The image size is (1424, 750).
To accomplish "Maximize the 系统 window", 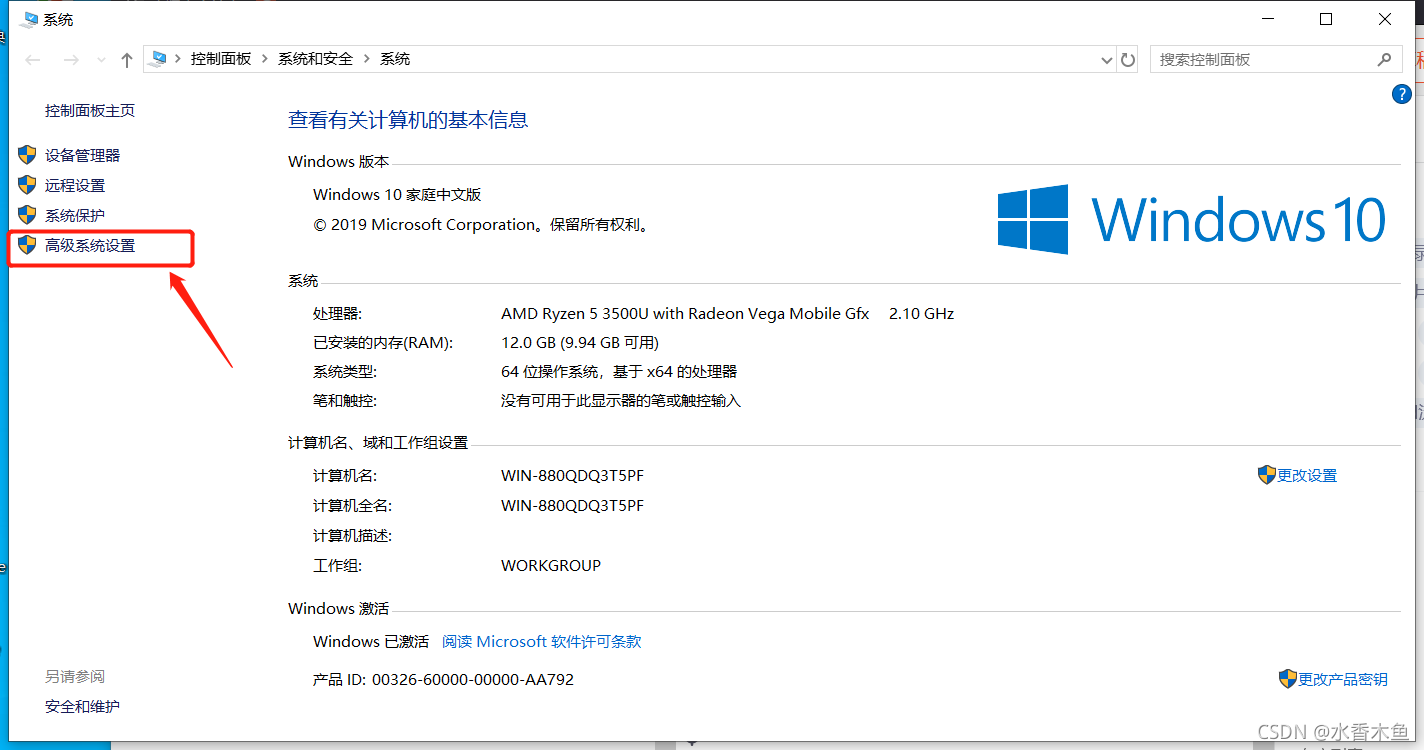I will (1326, 19).
